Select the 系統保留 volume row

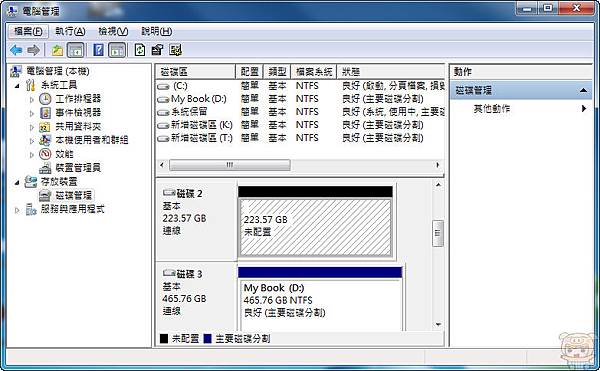pyautogui.click(x=301, y=112)
